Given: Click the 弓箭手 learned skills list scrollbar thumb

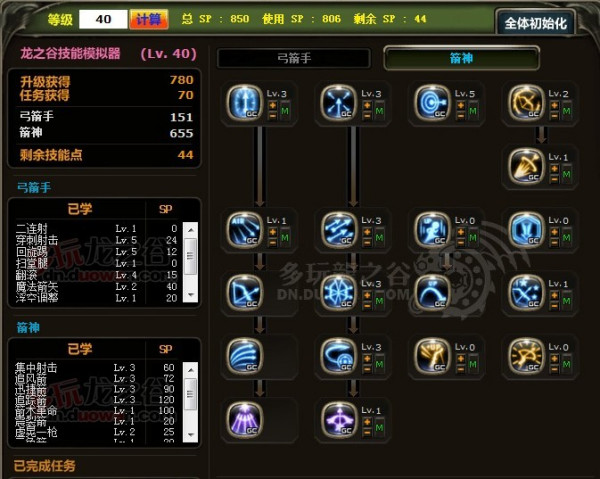Looking at the screenshot, I should 190,256.
